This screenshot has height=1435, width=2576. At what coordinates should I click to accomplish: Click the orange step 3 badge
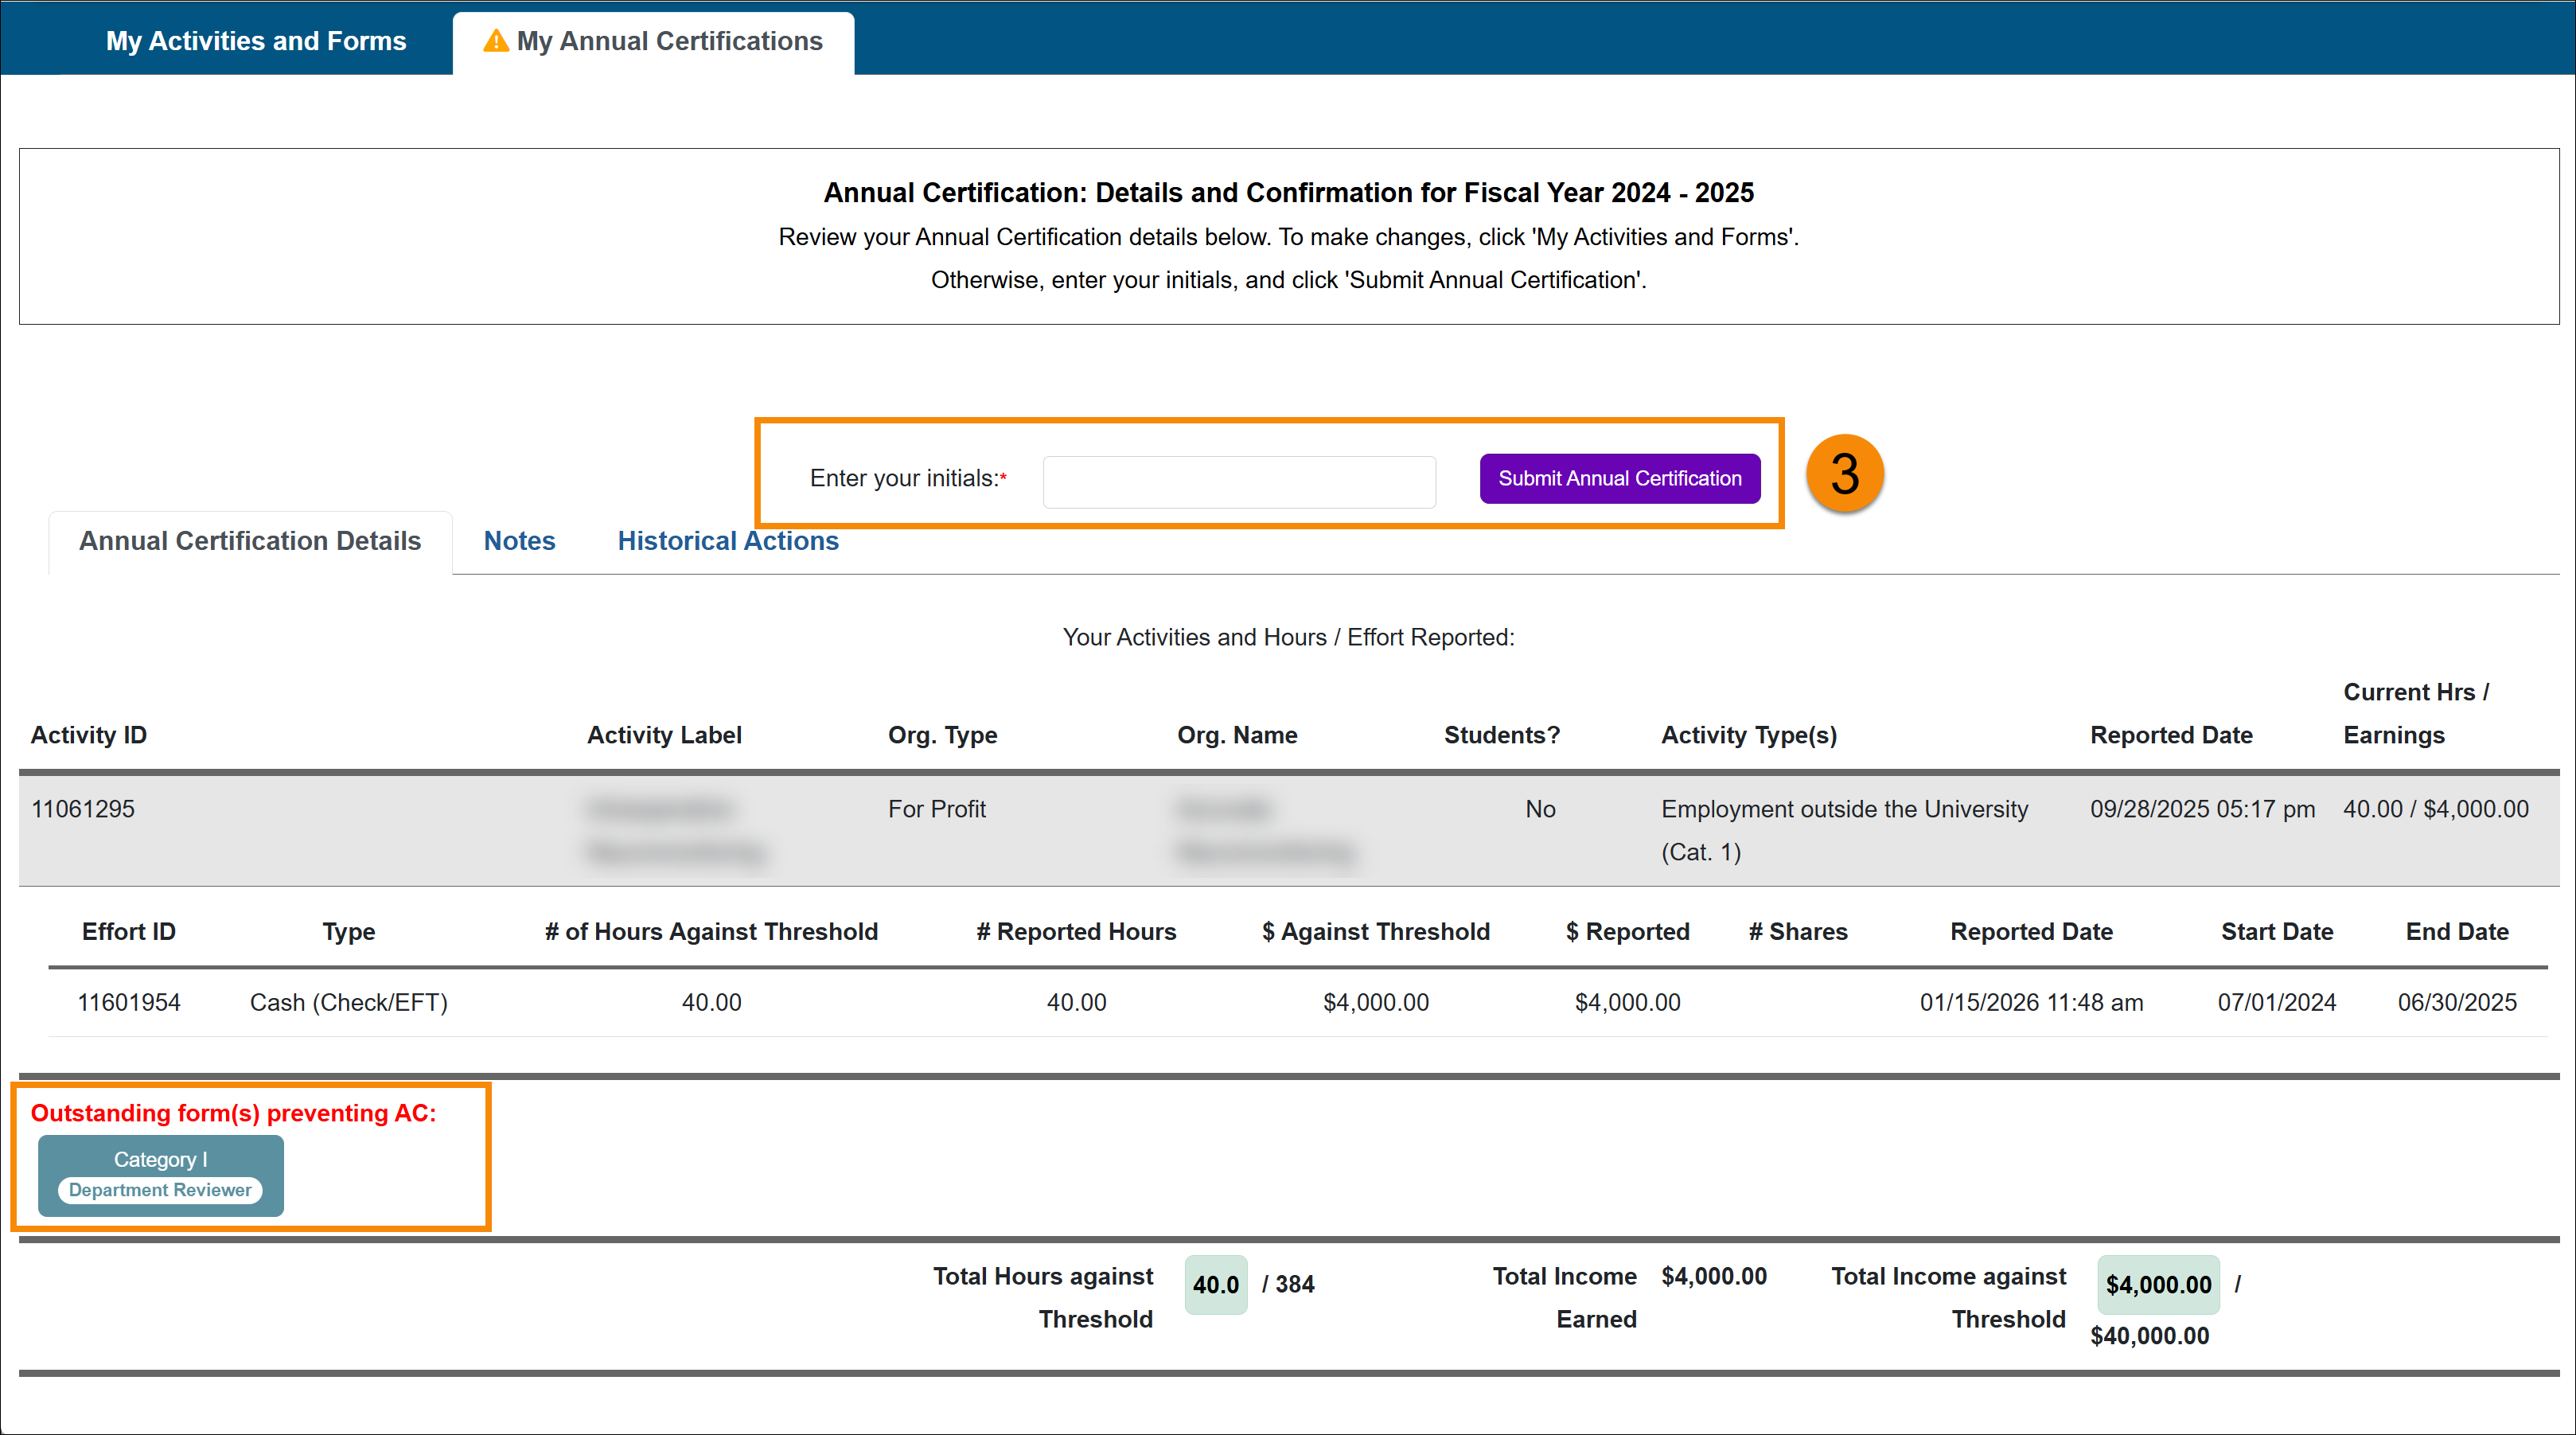tap(1844, 474)
